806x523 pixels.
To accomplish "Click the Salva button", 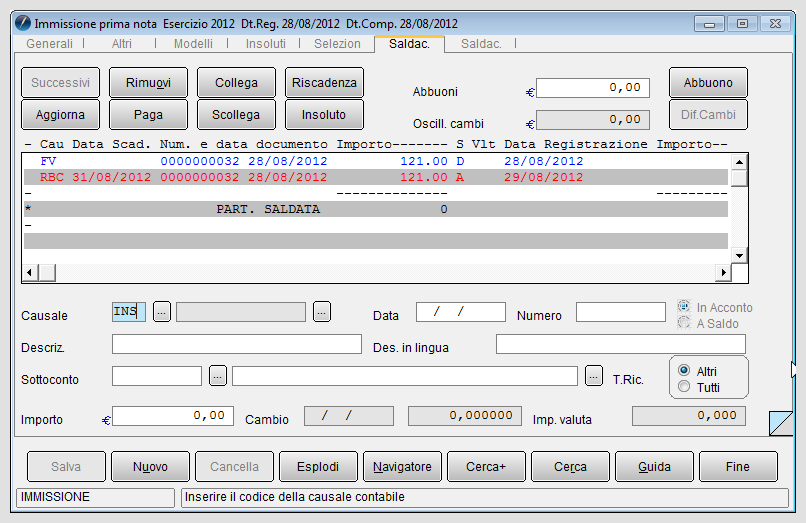I will click(x=66, y=466).
